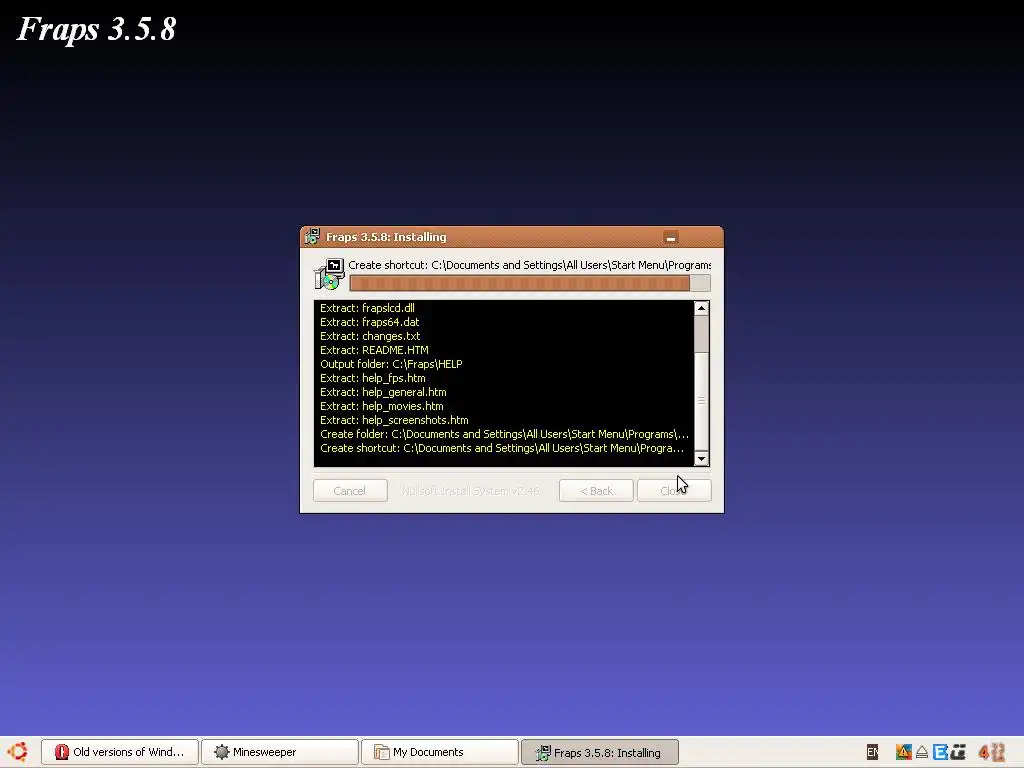
Task: Select 'Extract: help_screenshots.htm' log line
Action: point(394,421)
